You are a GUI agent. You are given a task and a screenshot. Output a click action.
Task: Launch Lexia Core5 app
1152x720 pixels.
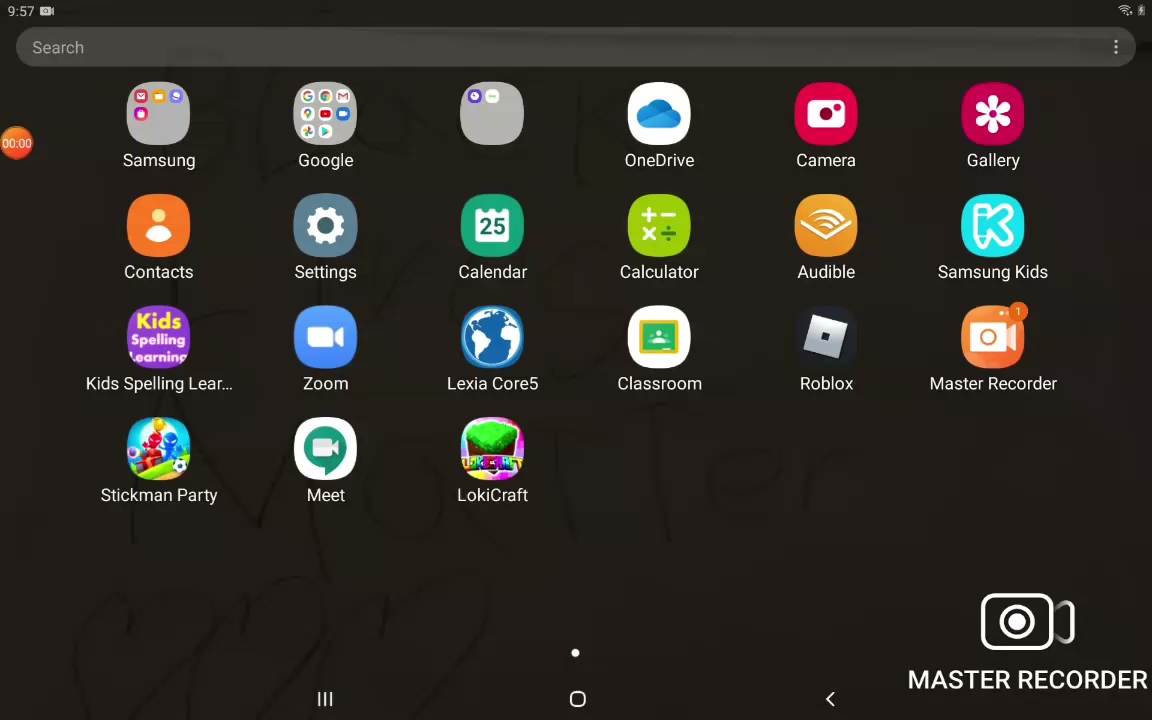[x=492, y=339]
